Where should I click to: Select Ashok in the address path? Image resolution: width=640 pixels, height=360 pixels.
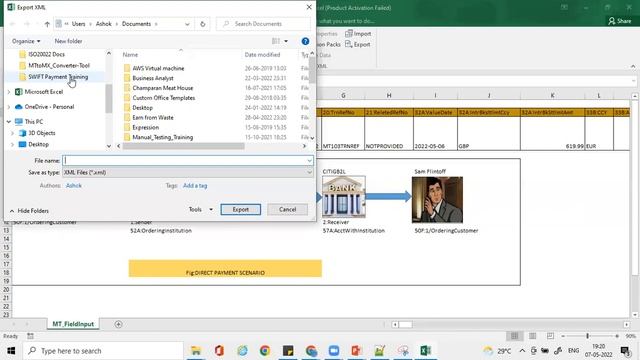[x=104, y=24]
